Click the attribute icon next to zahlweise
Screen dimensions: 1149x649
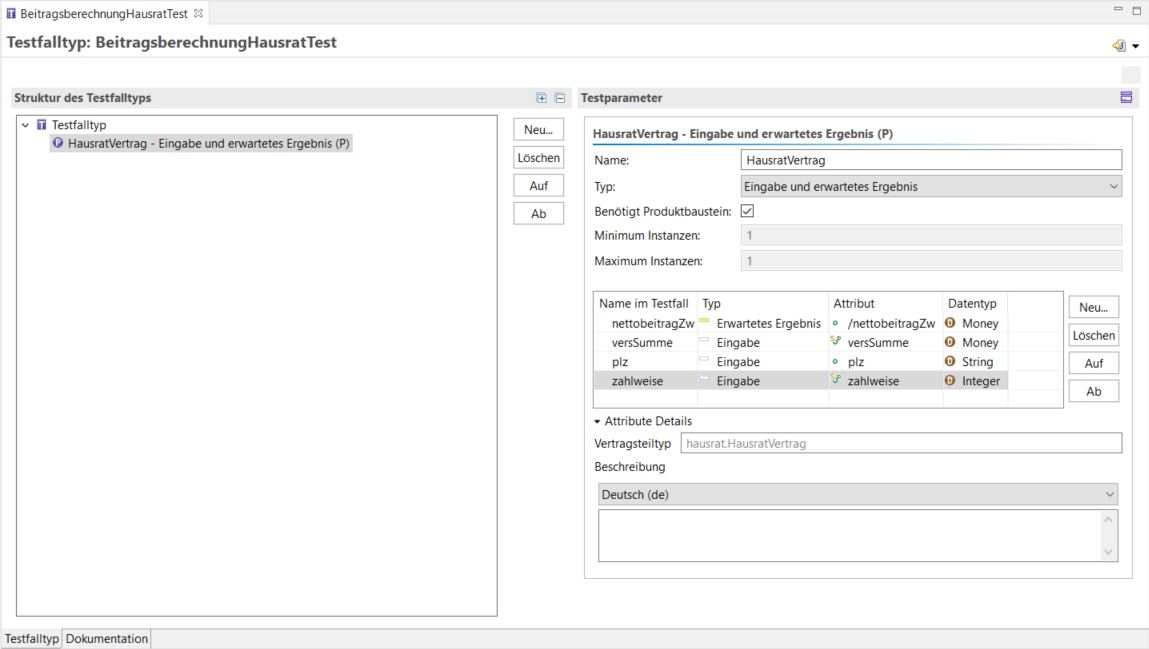(836, 380)
